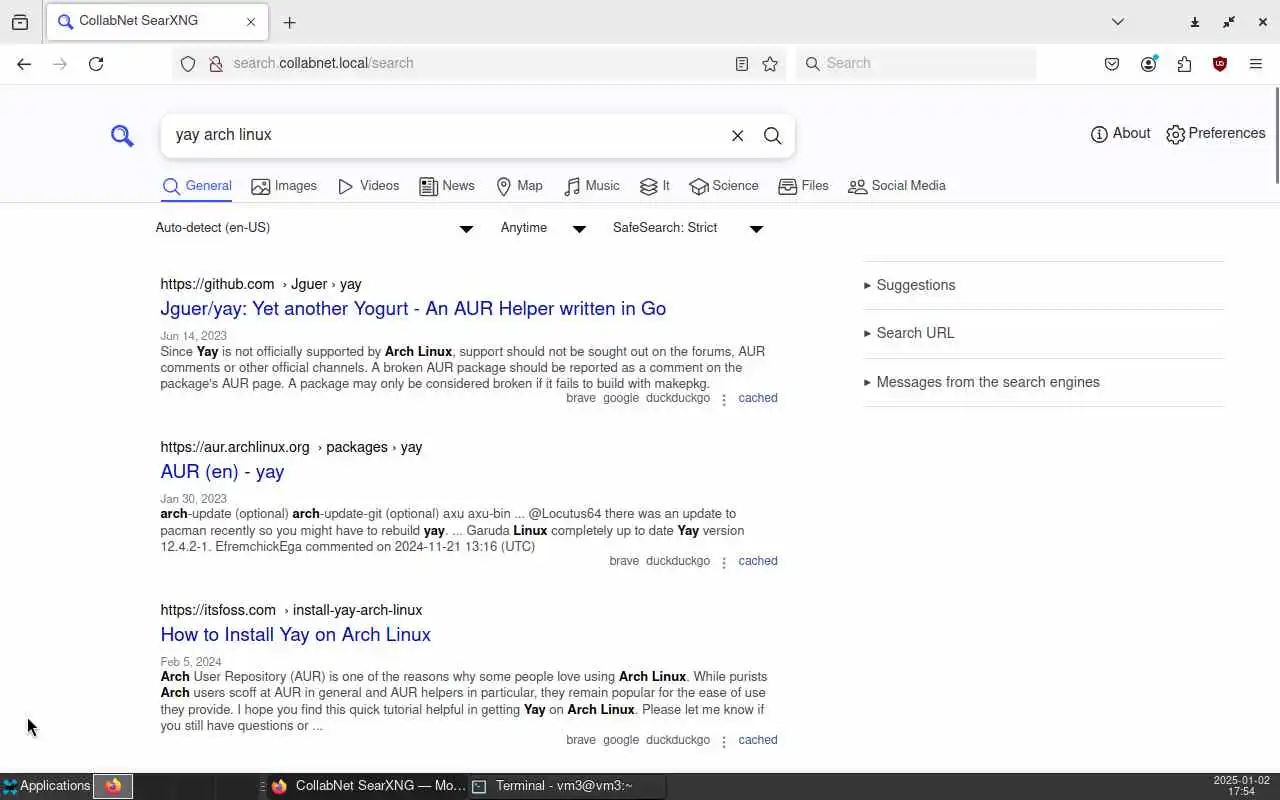
Task: Open a new browser tab
Action: [x=289, y=22]
